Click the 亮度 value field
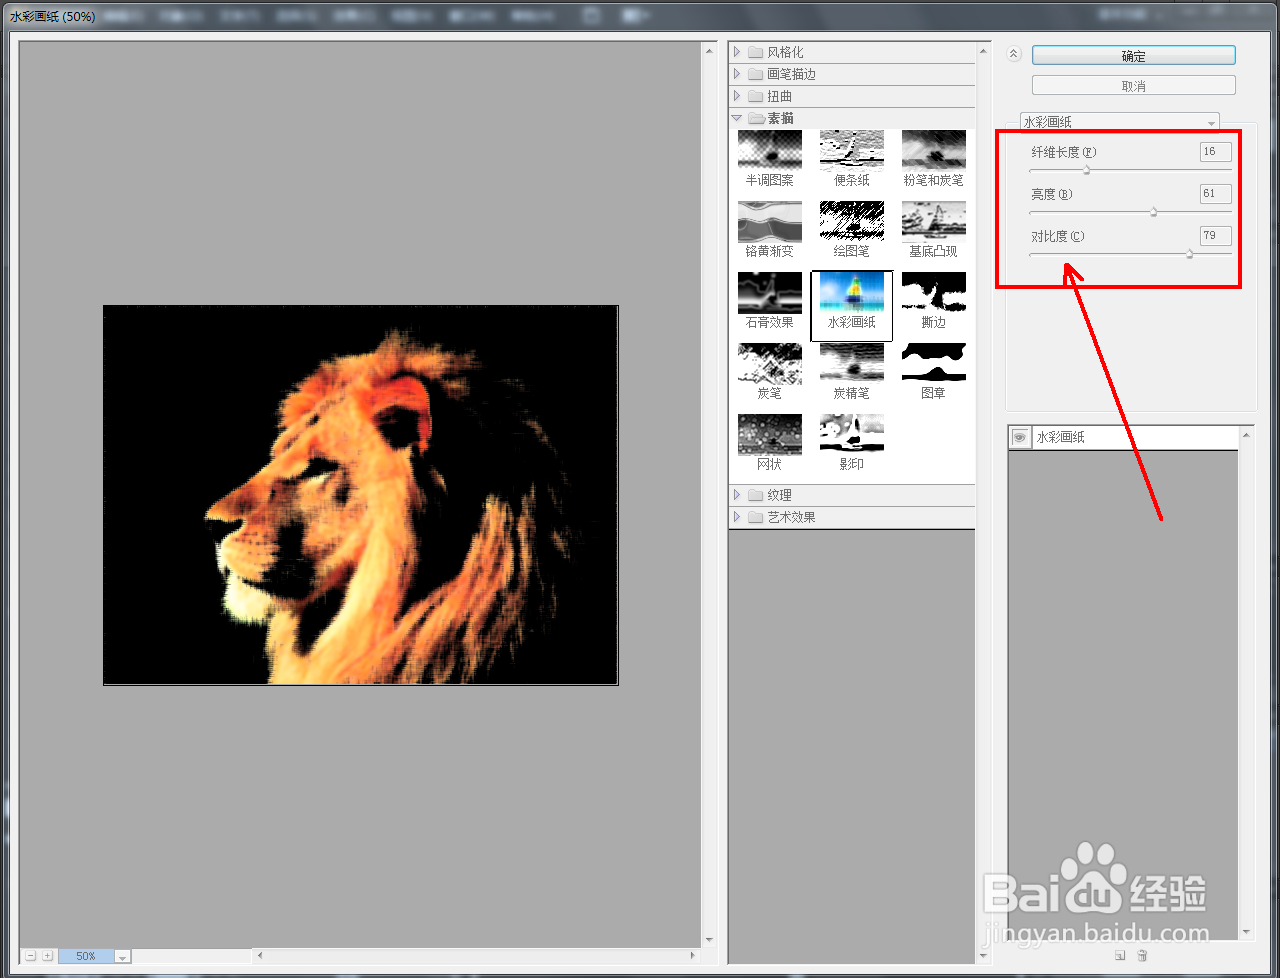 1216,194
